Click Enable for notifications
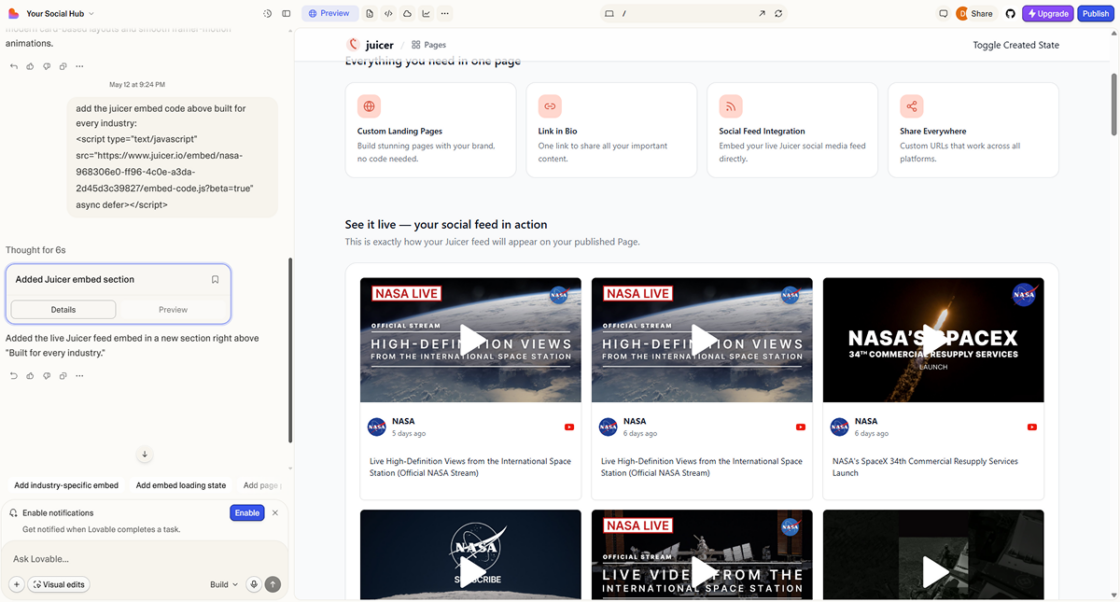 (x=247, y=513)
